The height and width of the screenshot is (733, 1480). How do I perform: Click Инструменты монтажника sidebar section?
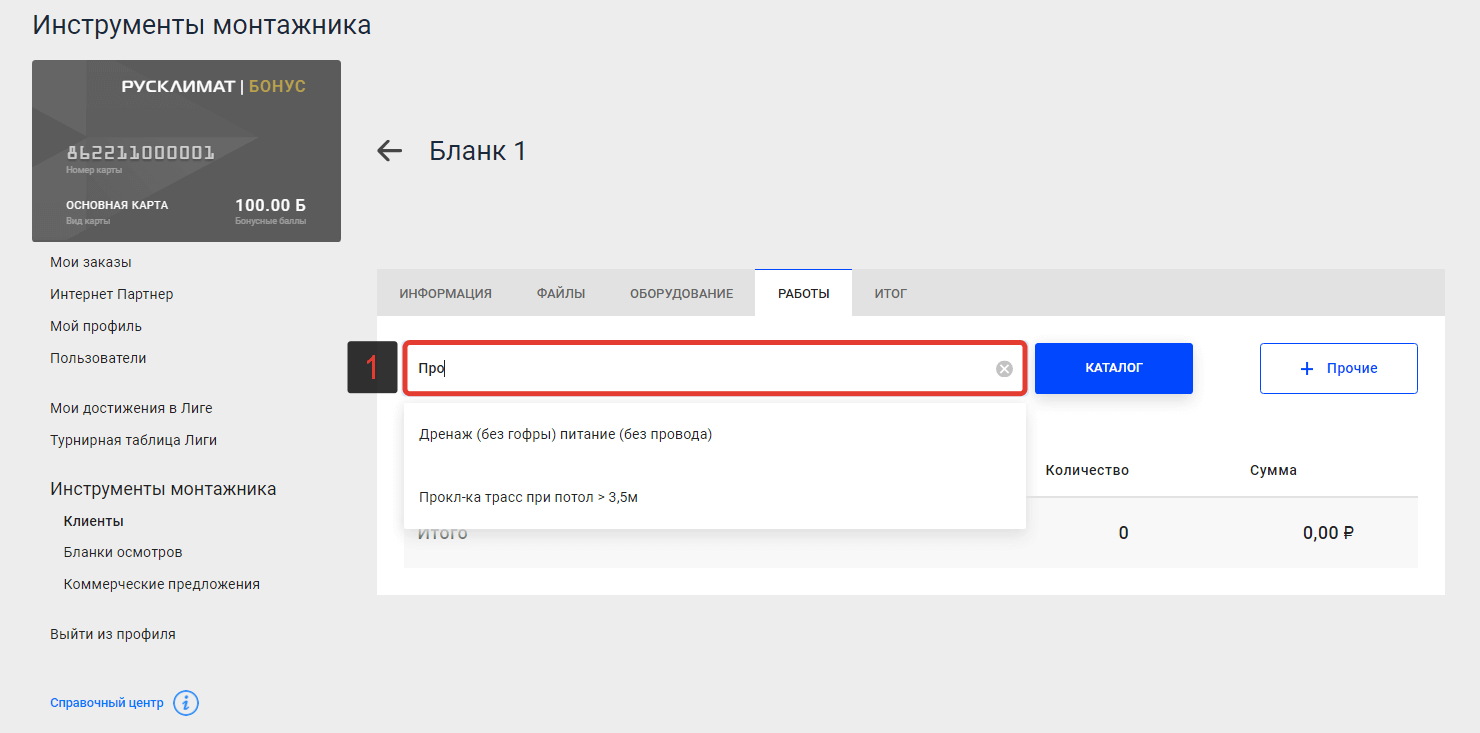(163, 489)
